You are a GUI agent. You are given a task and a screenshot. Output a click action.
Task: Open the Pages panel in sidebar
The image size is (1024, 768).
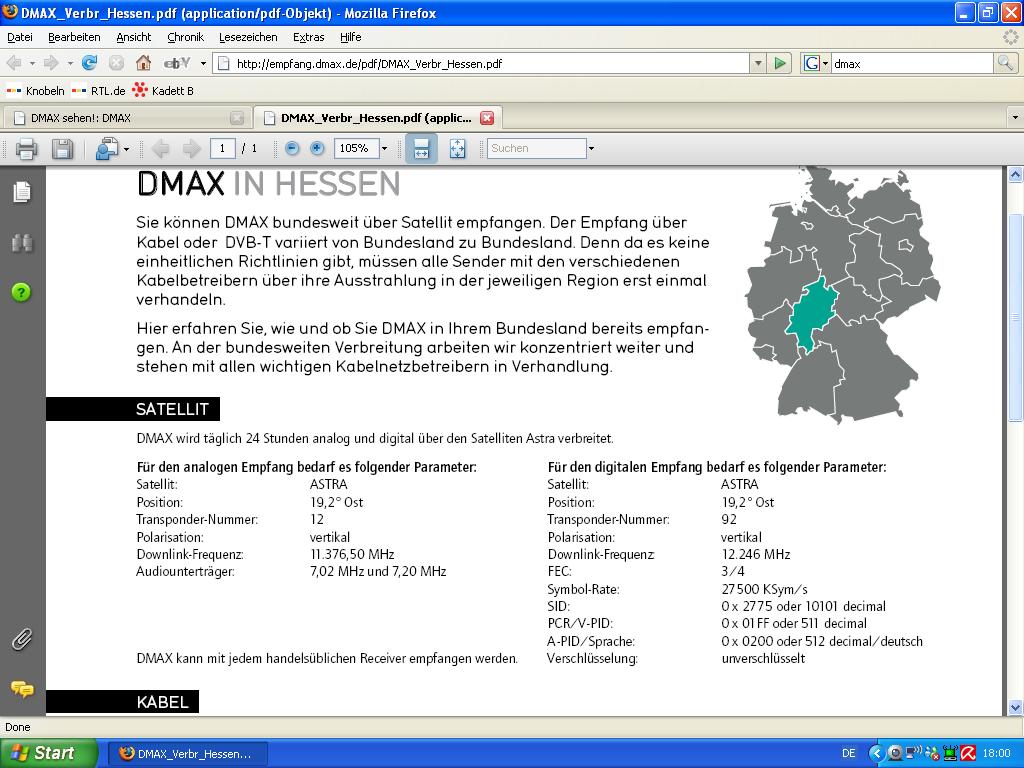pyautogui.click(x=22, y=192)
